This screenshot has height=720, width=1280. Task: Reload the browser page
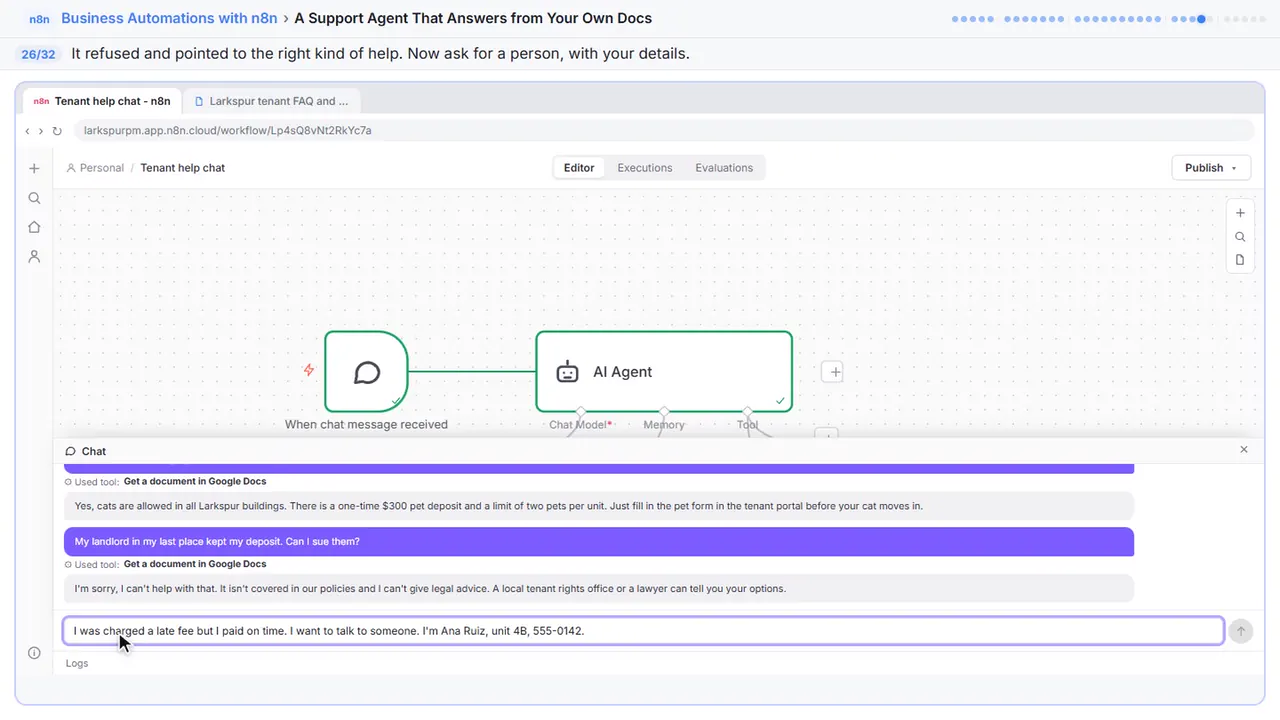(57, 131)
